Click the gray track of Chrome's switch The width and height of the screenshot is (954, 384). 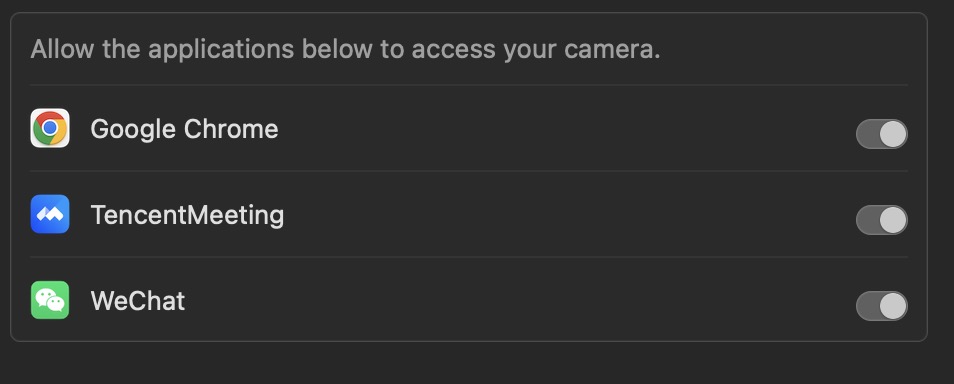tap(867, 134)
